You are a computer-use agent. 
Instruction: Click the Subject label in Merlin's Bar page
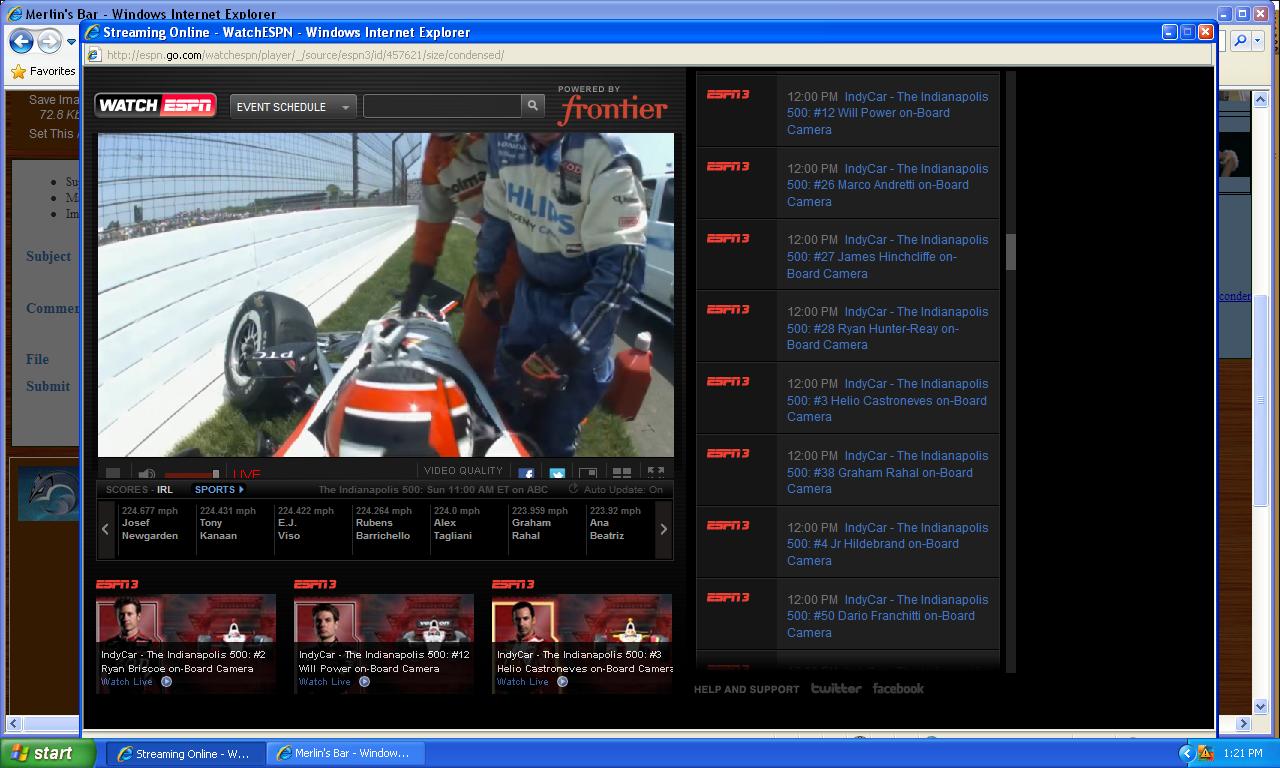click(48, 256)
